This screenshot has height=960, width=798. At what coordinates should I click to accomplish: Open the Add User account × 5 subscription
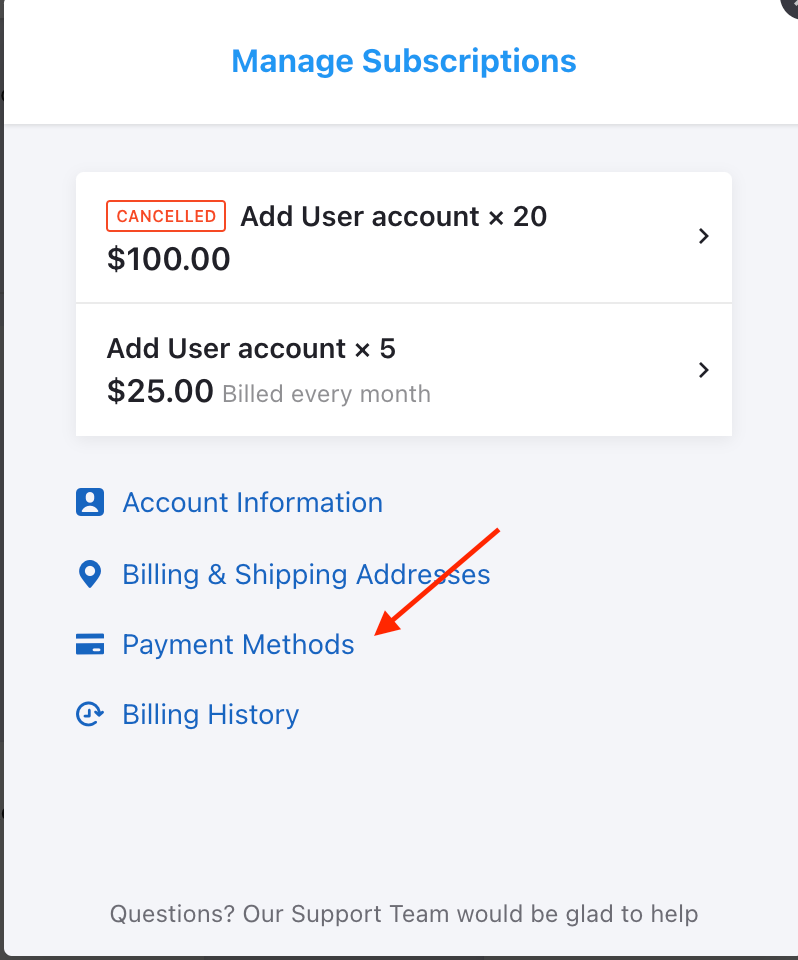(x=404, y=370)
